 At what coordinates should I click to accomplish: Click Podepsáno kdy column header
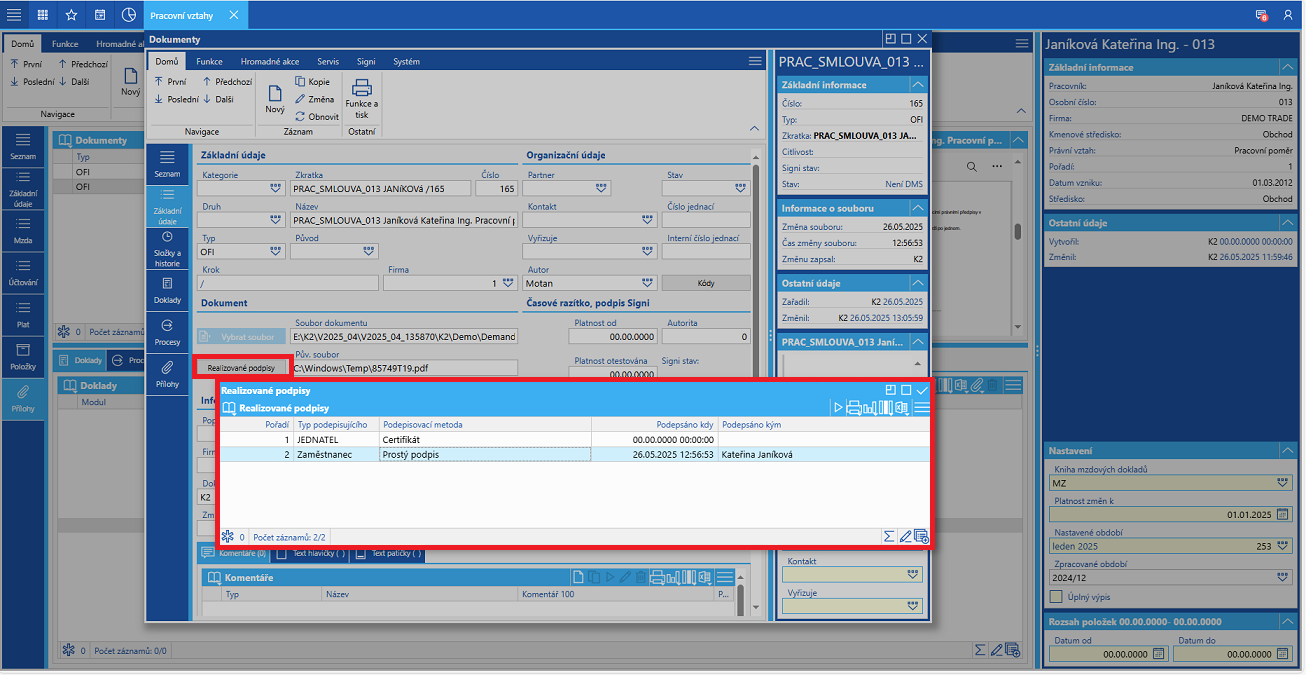coord(653,424)
